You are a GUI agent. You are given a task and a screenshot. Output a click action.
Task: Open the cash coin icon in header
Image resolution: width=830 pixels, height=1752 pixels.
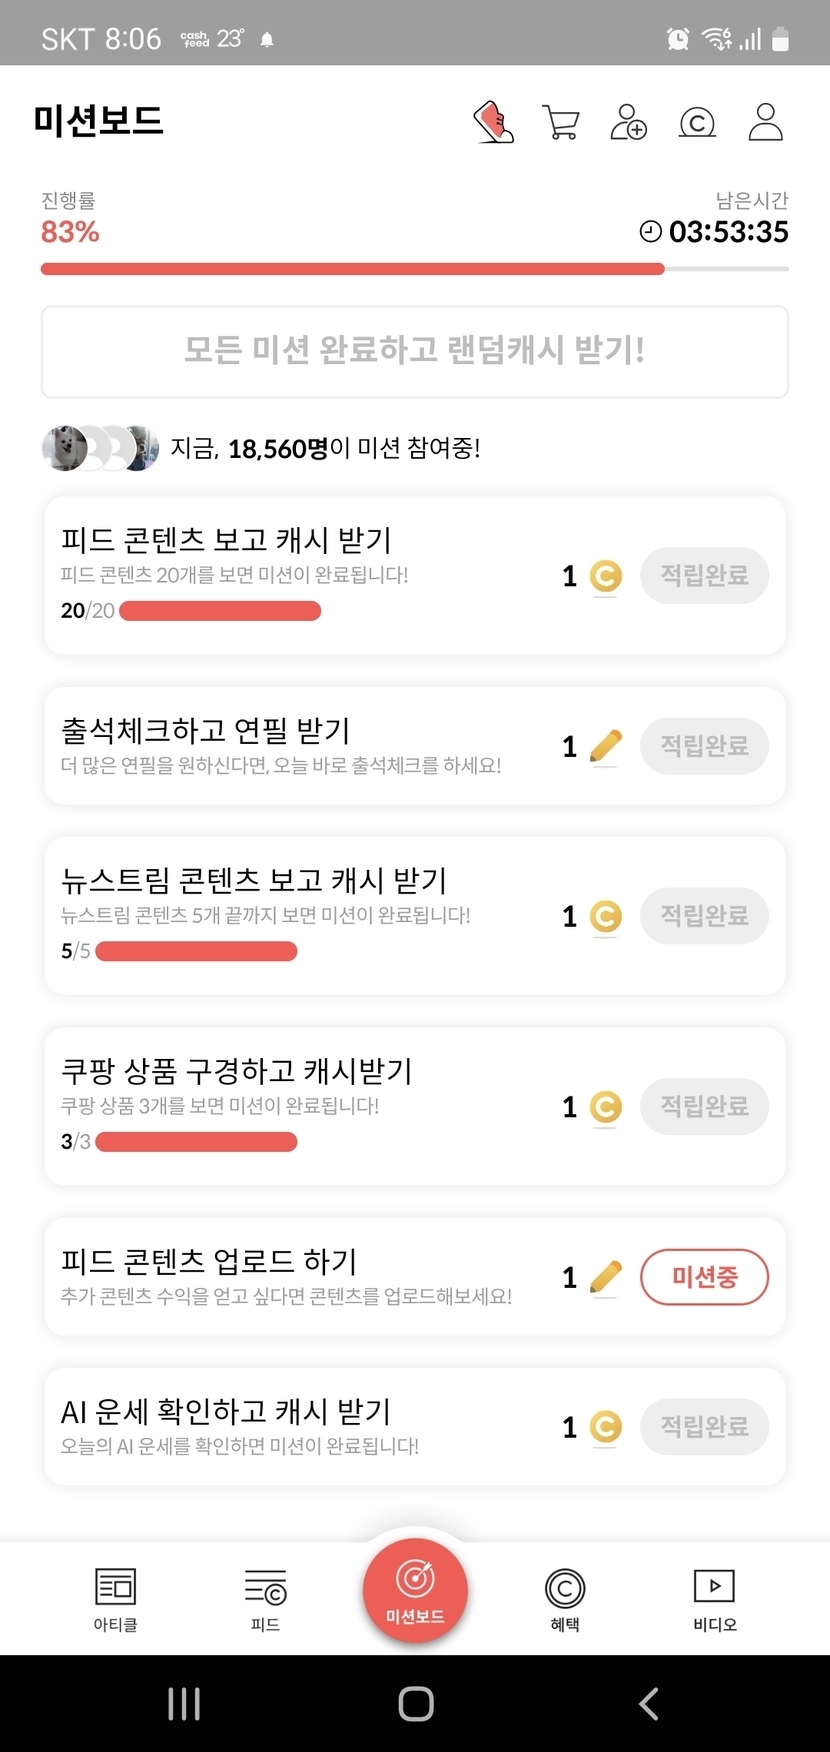coord(697,122)
